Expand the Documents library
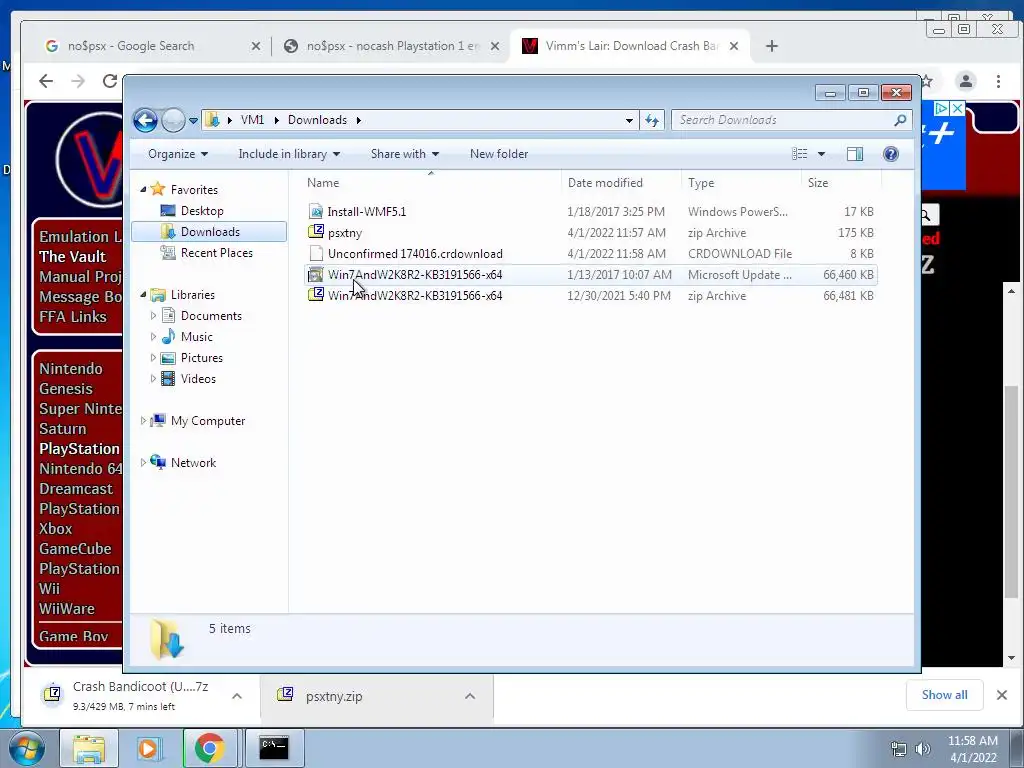The height and width of the screenshot is (768, 1024). (x=153, y=316)
